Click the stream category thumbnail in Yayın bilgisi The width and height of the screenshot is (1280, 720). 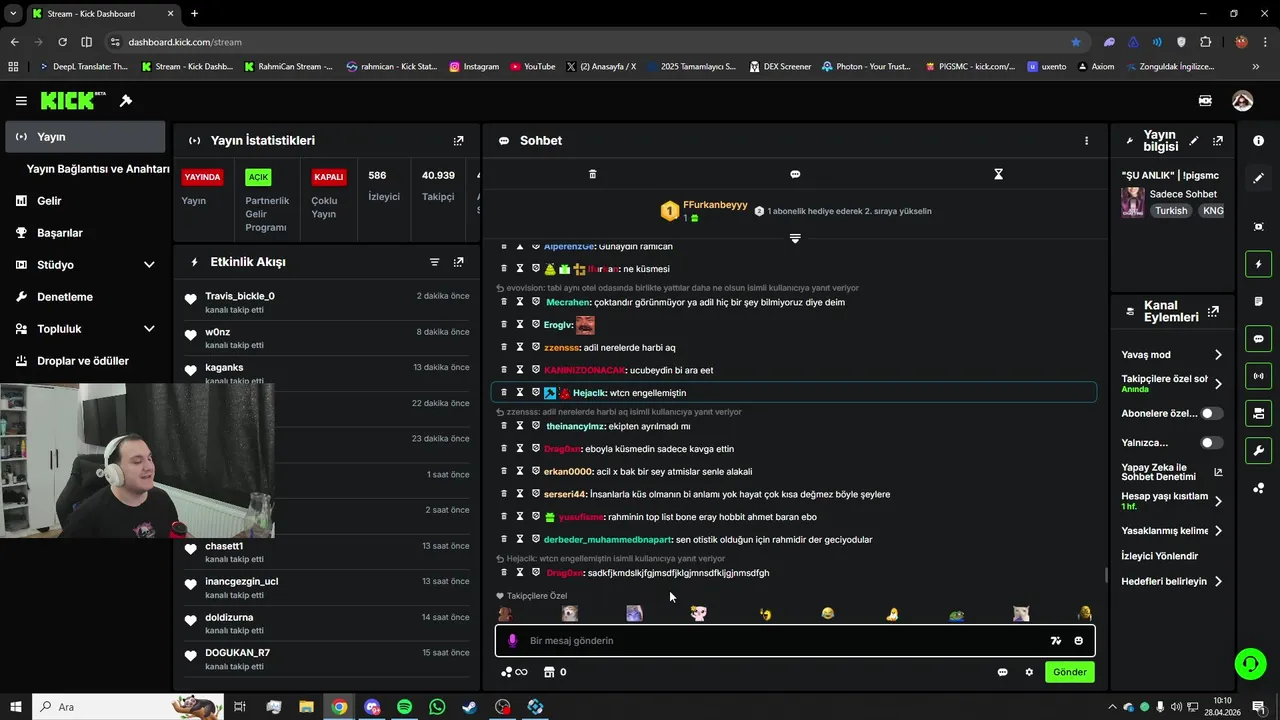coord(1132,202)
